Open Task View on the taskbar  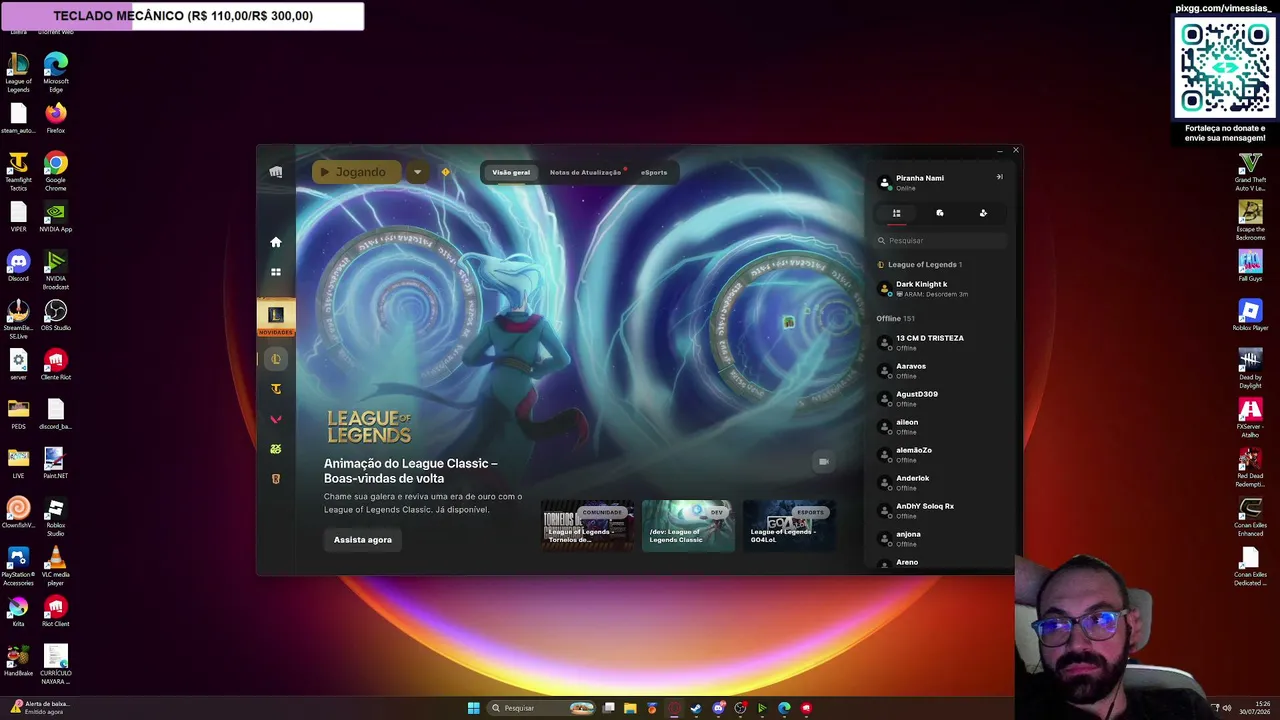pyautogui.click(x=608, y=708)
